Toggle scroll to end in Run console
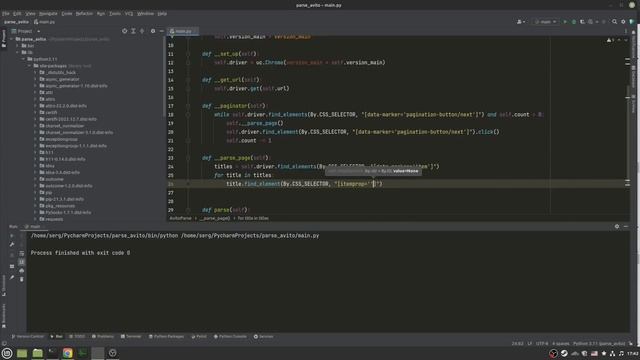 pos(22,262)
